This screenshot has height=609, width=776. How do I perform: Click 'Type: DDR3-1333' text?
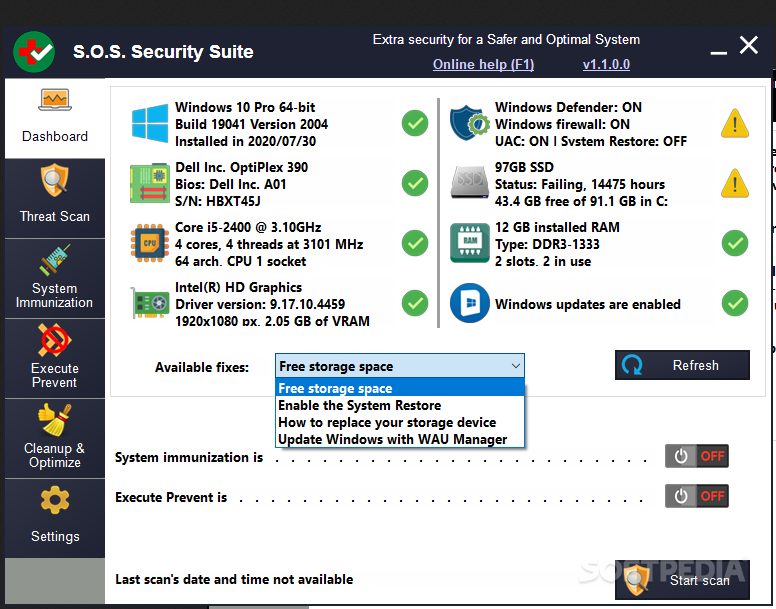tap(547, 244)
